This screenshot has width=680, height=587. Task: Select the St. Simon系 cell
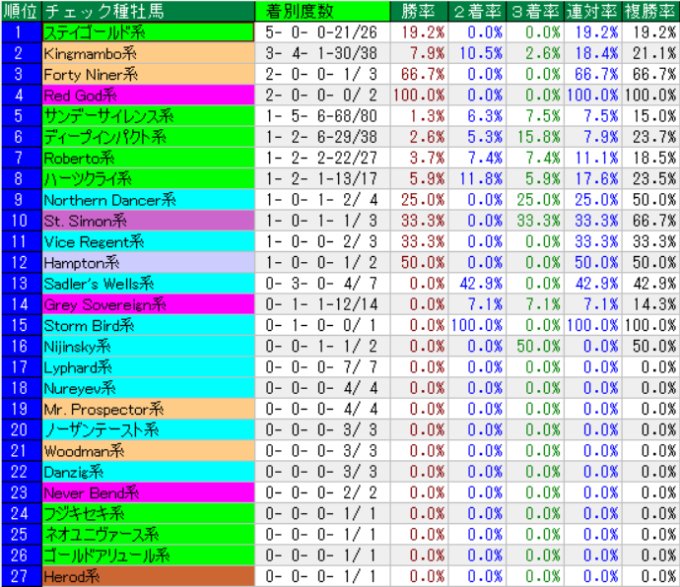(148, 221)
